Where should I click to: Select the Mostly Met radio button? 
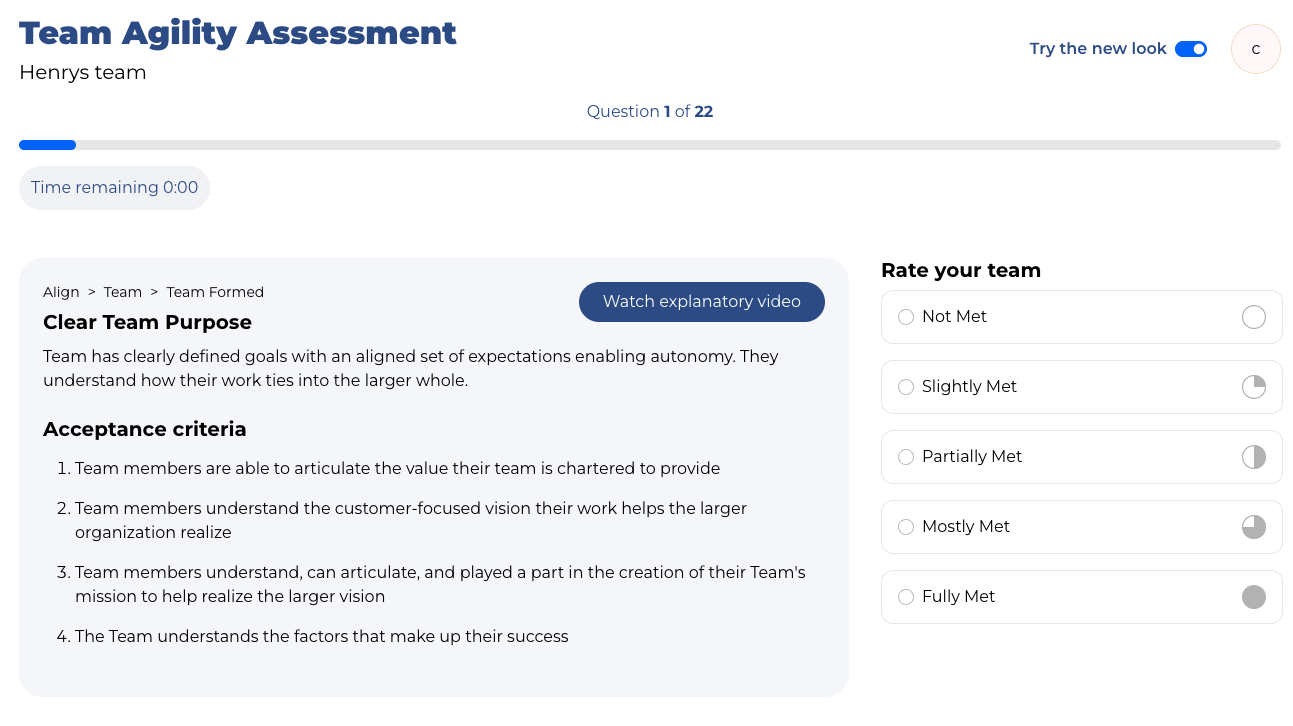(906, 527)
